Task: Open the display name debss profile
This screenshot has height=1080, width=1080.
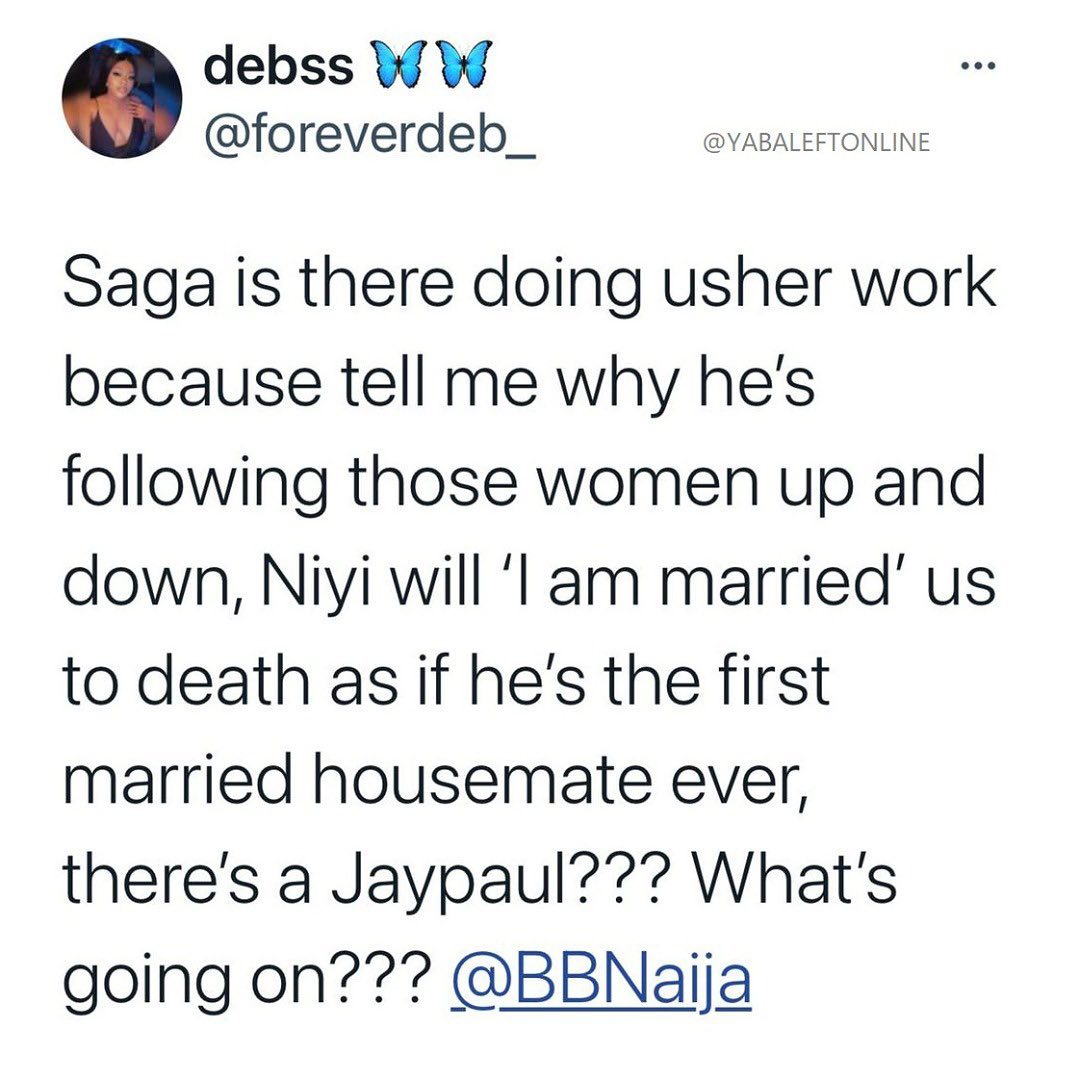Action: pos(278,68)
